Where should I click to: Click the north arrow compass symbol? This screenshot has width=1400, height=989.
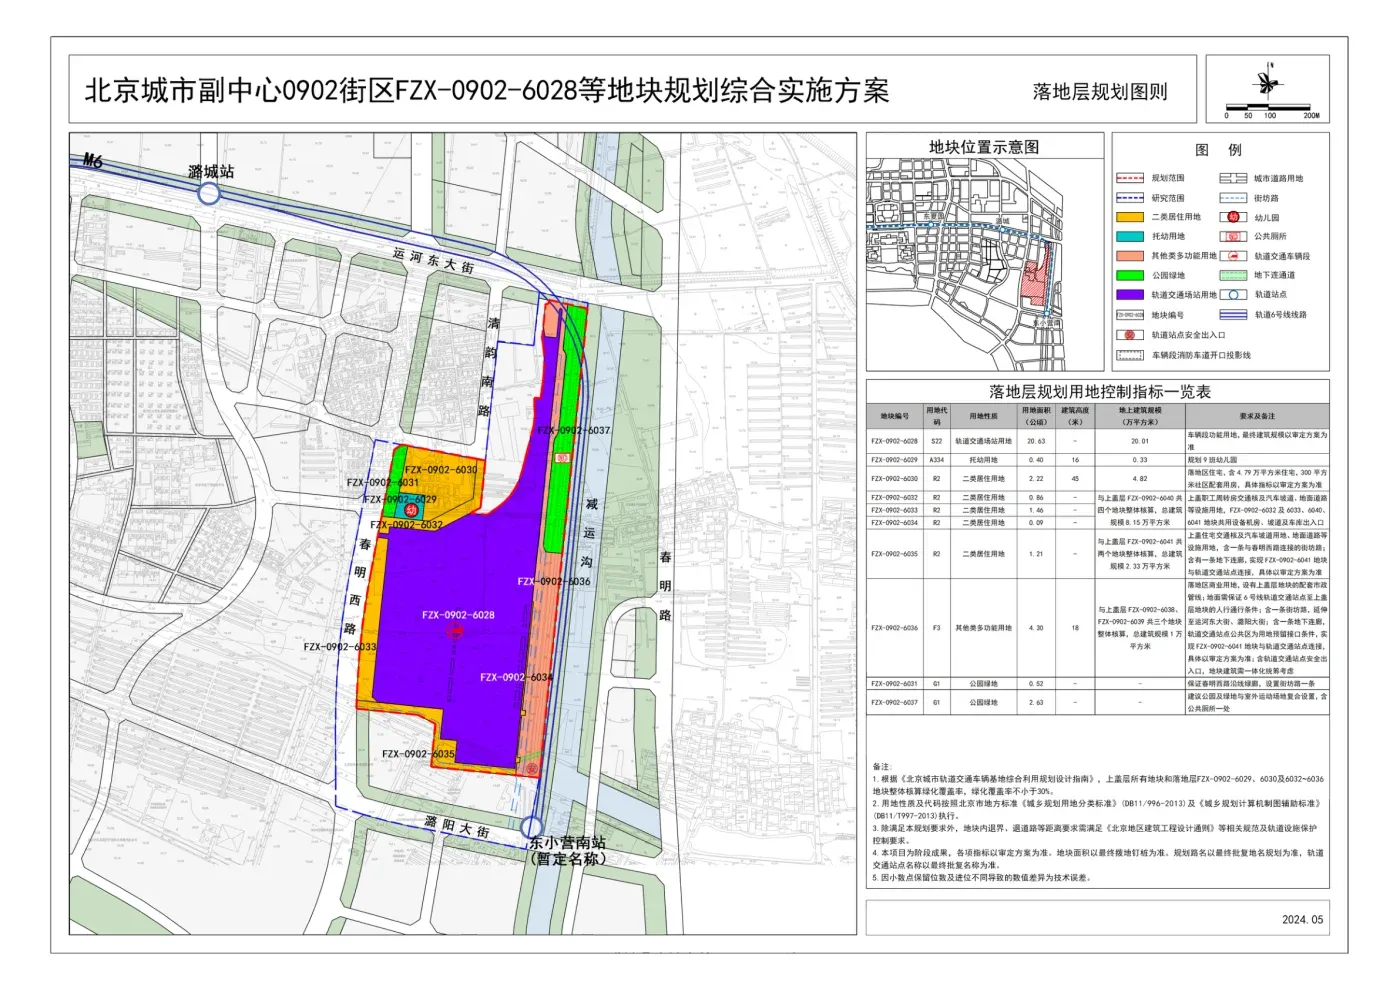1267,81
